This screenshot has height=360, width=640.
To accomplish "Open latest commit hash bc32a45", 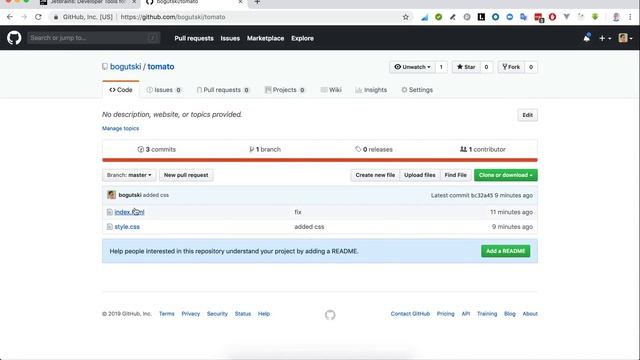I will click(482, 196).
